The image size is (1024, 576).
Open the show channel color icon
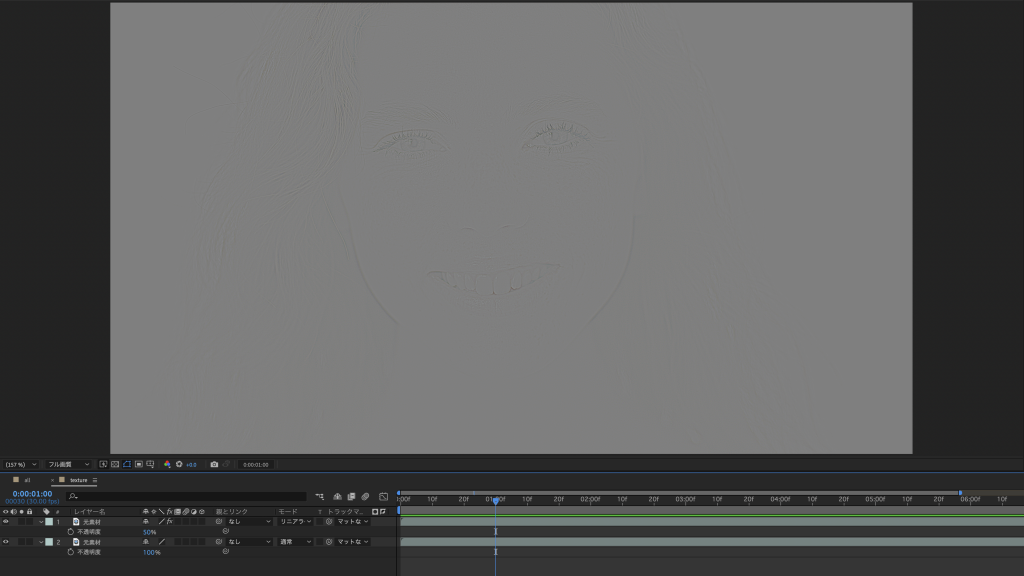coord(167,464)
